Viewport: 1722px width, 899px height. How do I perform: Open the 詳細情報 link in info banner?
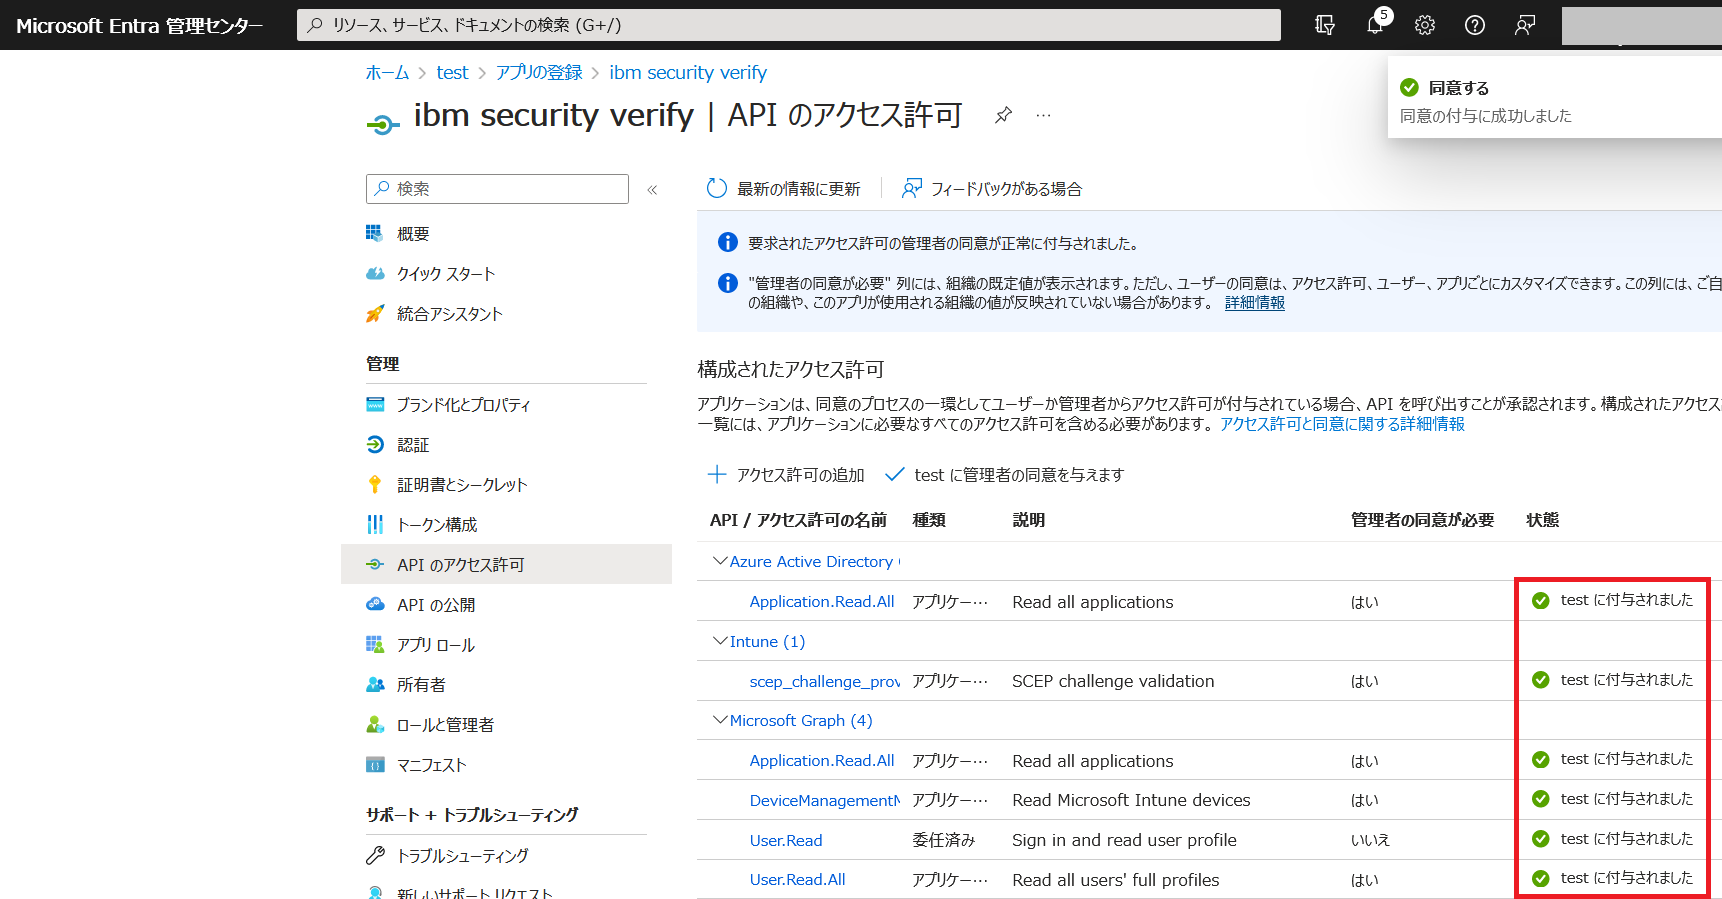pyautogui.click(x=1254, y=302)
